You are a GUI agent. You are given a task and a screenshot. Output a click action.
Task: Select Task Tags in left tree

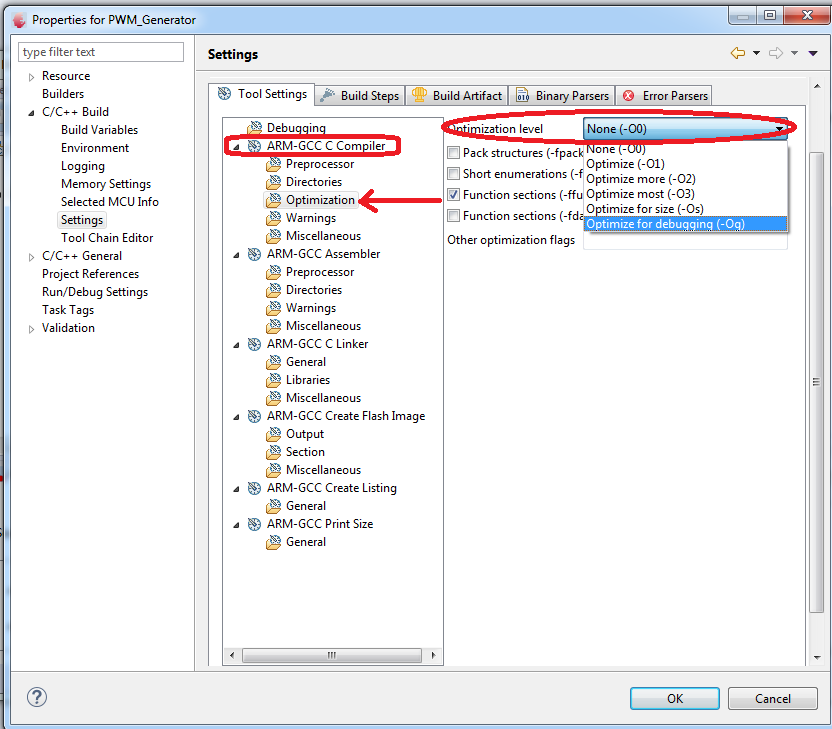point(68,310)
